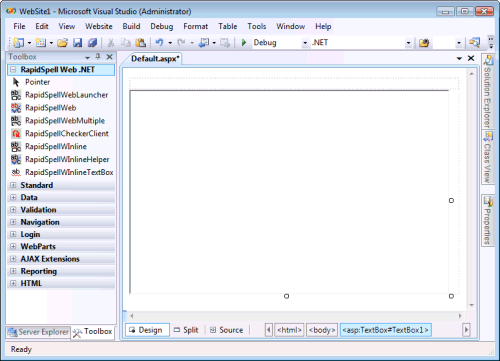The height and width of the screenshot is (361, 500).
Task: Click the Undo arrow icon
Action: click(x=160, y=43)
